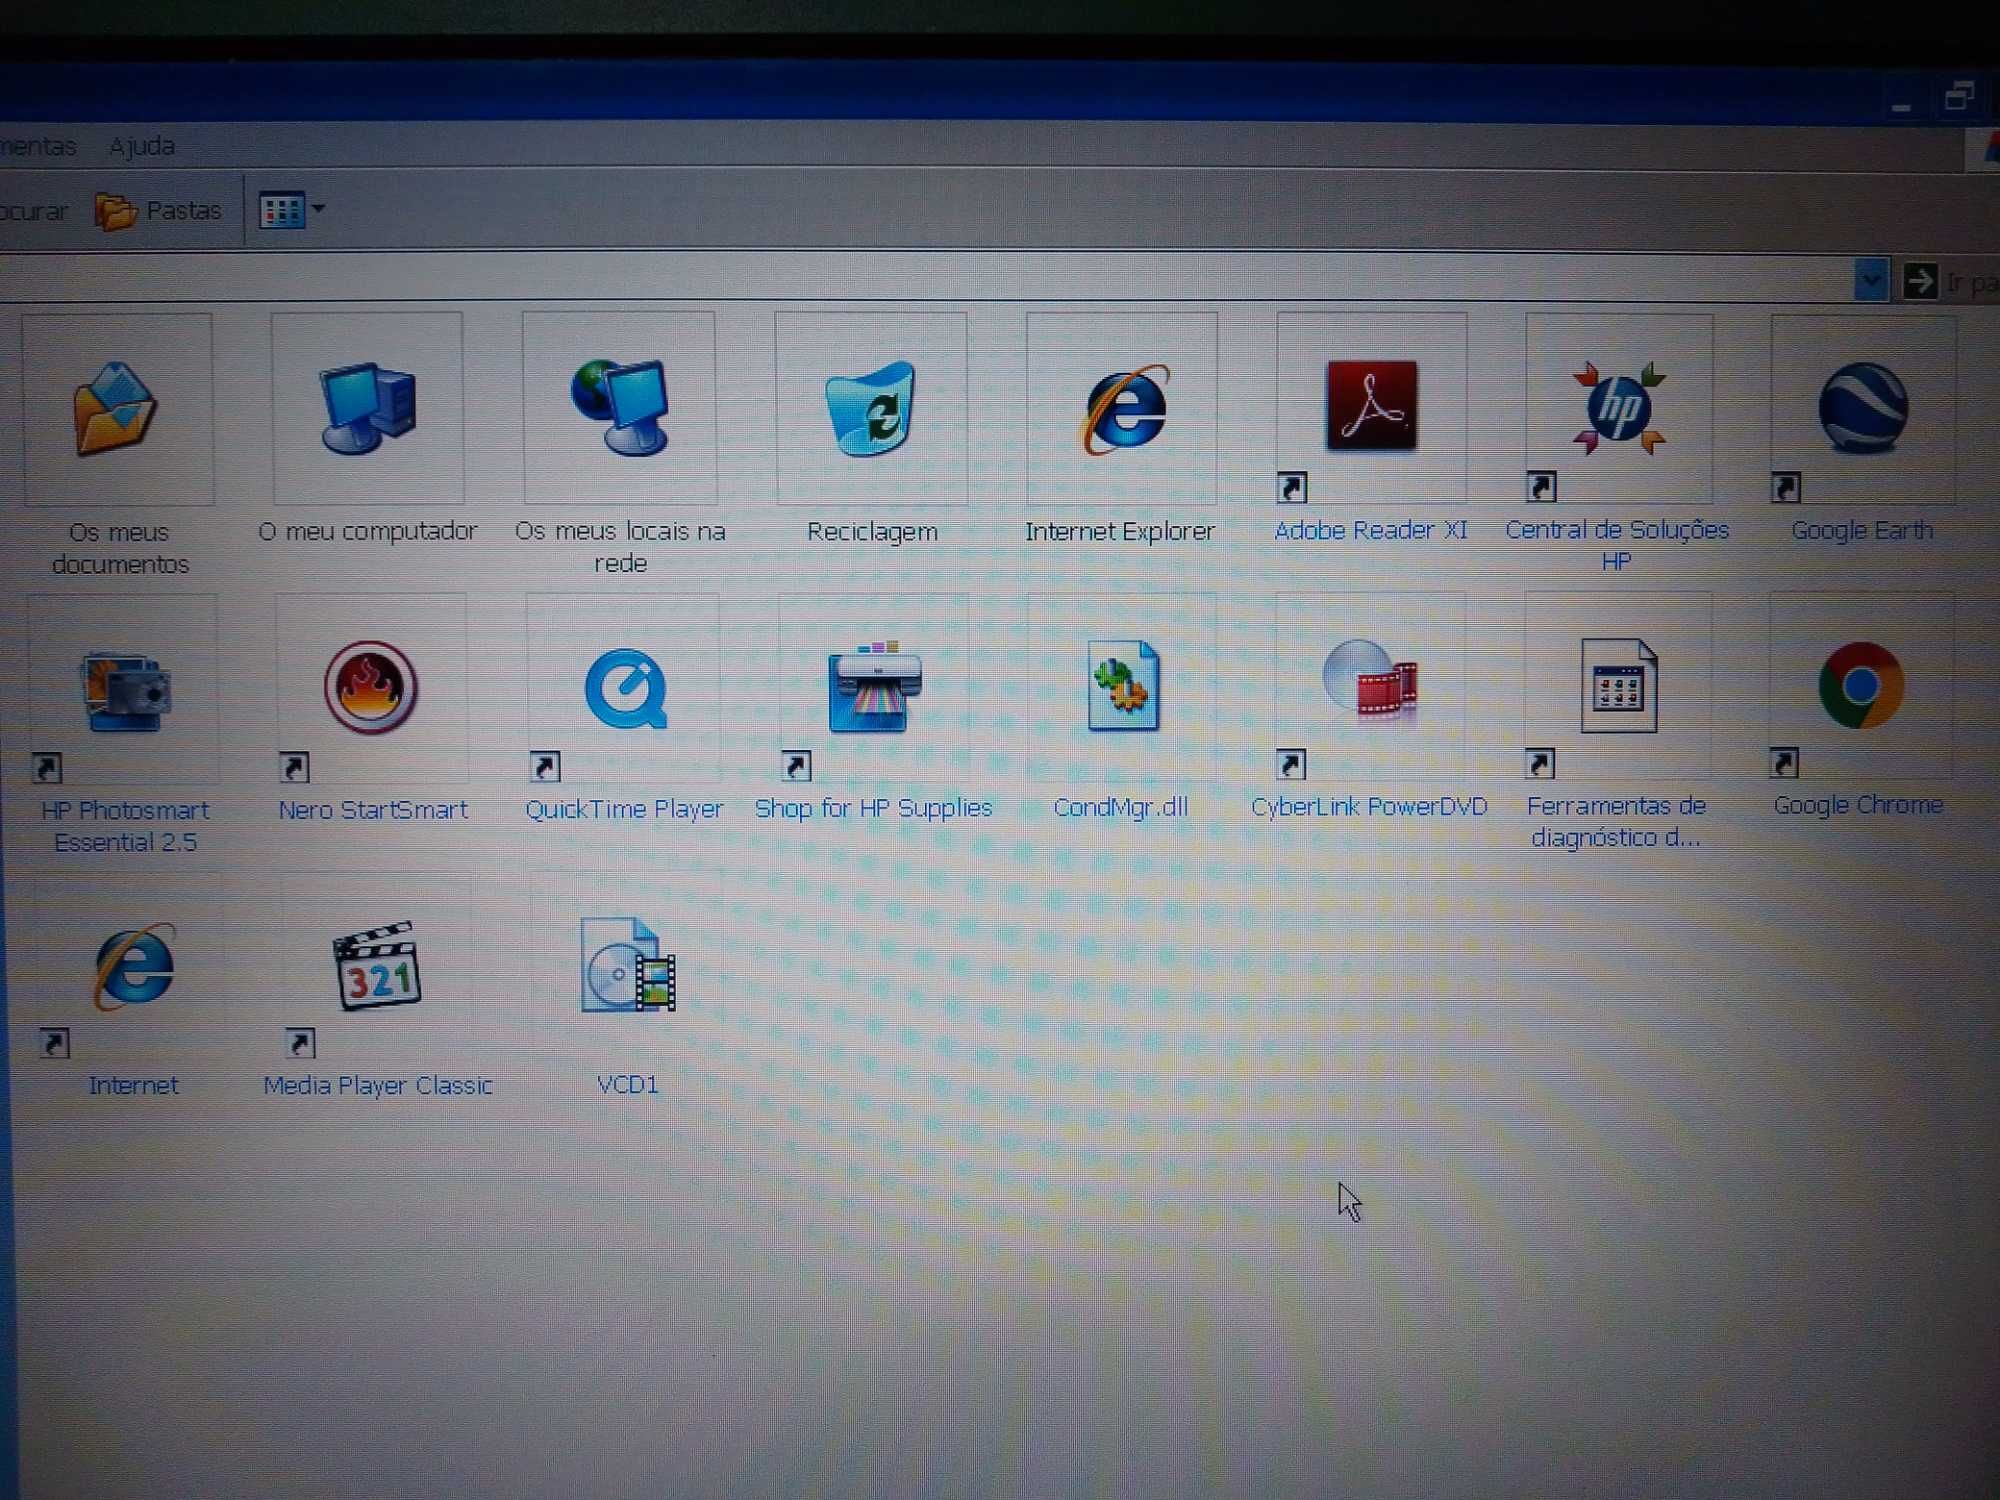The width and height of the screenshot is (2000, 1500).
Task: Click the Reciclagem label text
Action: pos(872,532)
